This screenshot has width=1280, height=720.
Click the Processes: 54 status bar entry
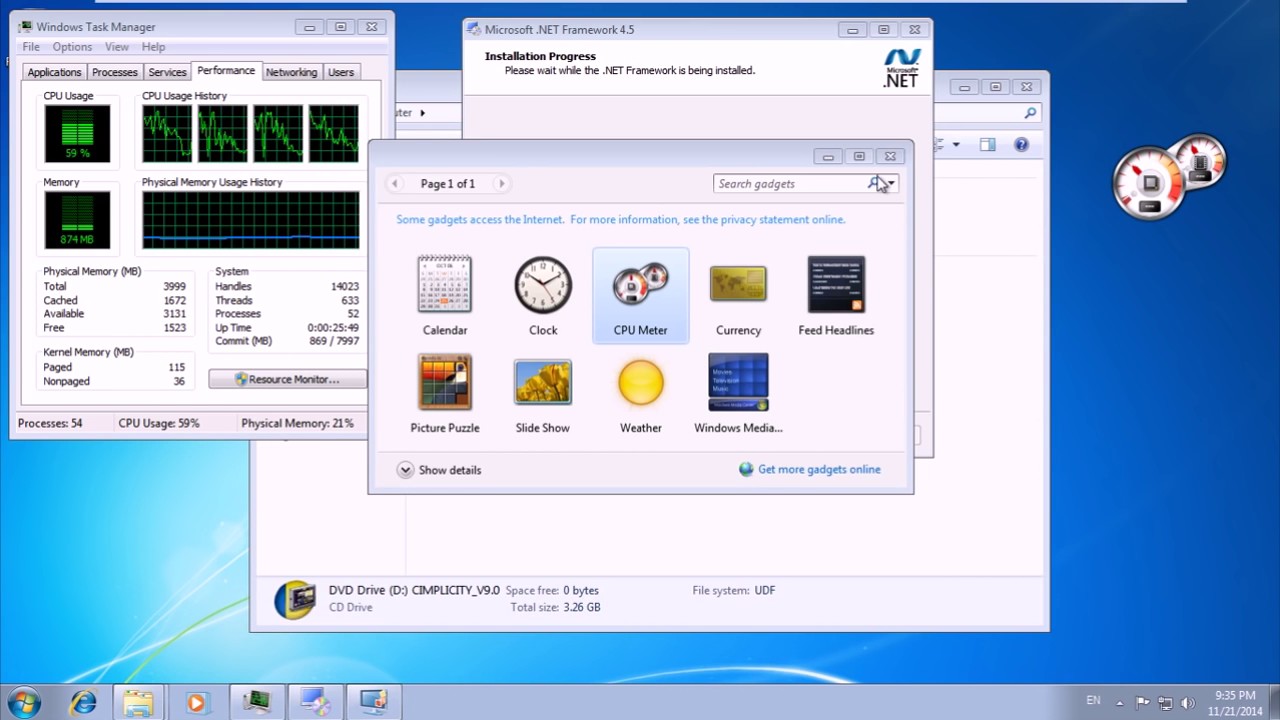coord(50,423)
